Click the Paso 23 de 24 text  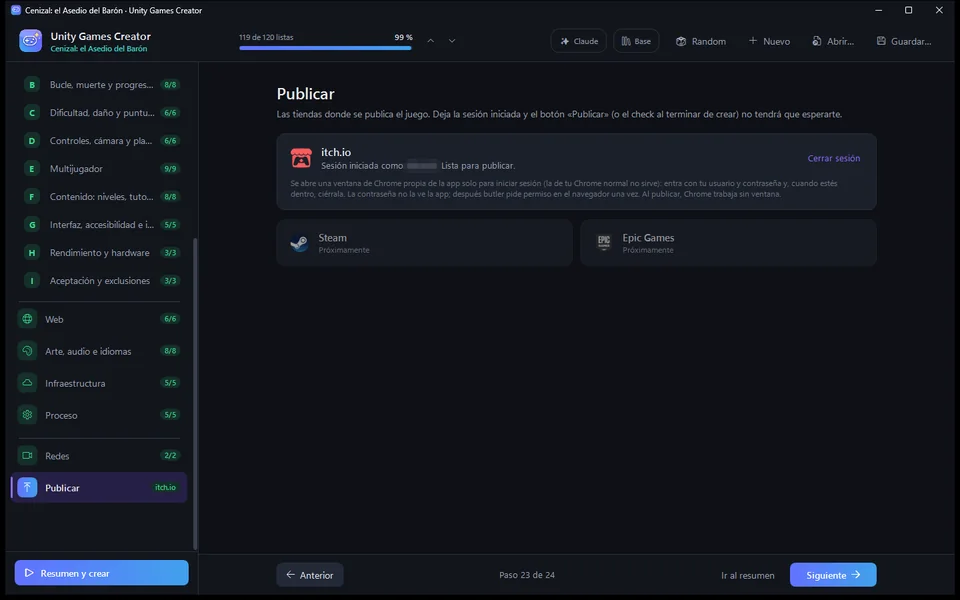coord(527,575)
